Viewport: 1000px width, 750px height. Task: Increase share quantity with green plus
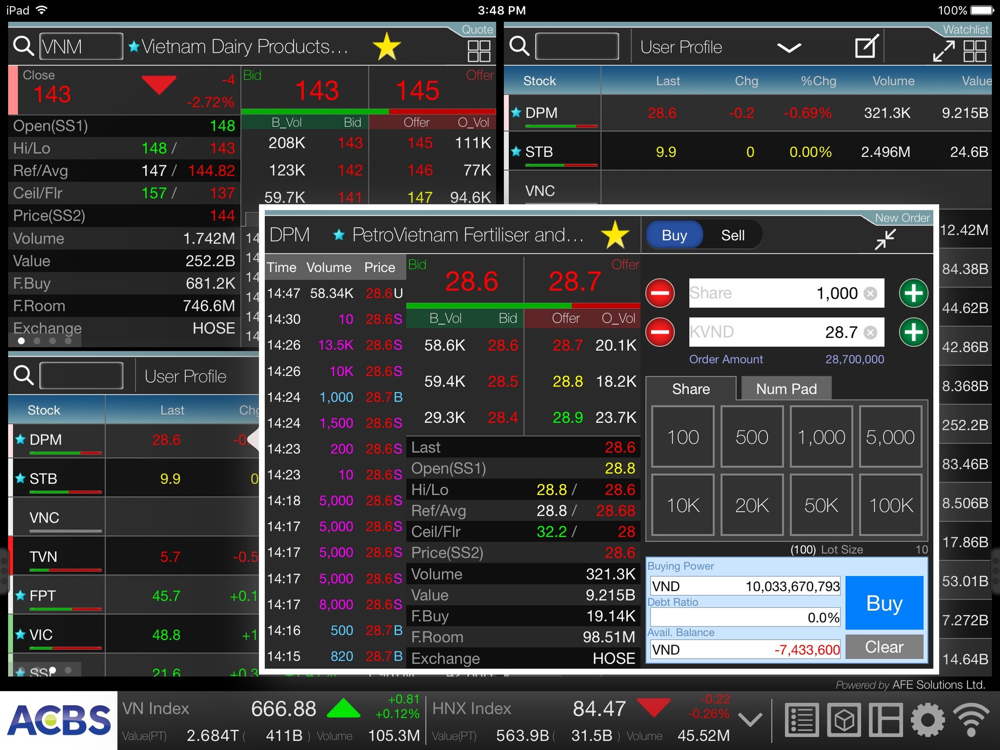(x=913, y=293)
